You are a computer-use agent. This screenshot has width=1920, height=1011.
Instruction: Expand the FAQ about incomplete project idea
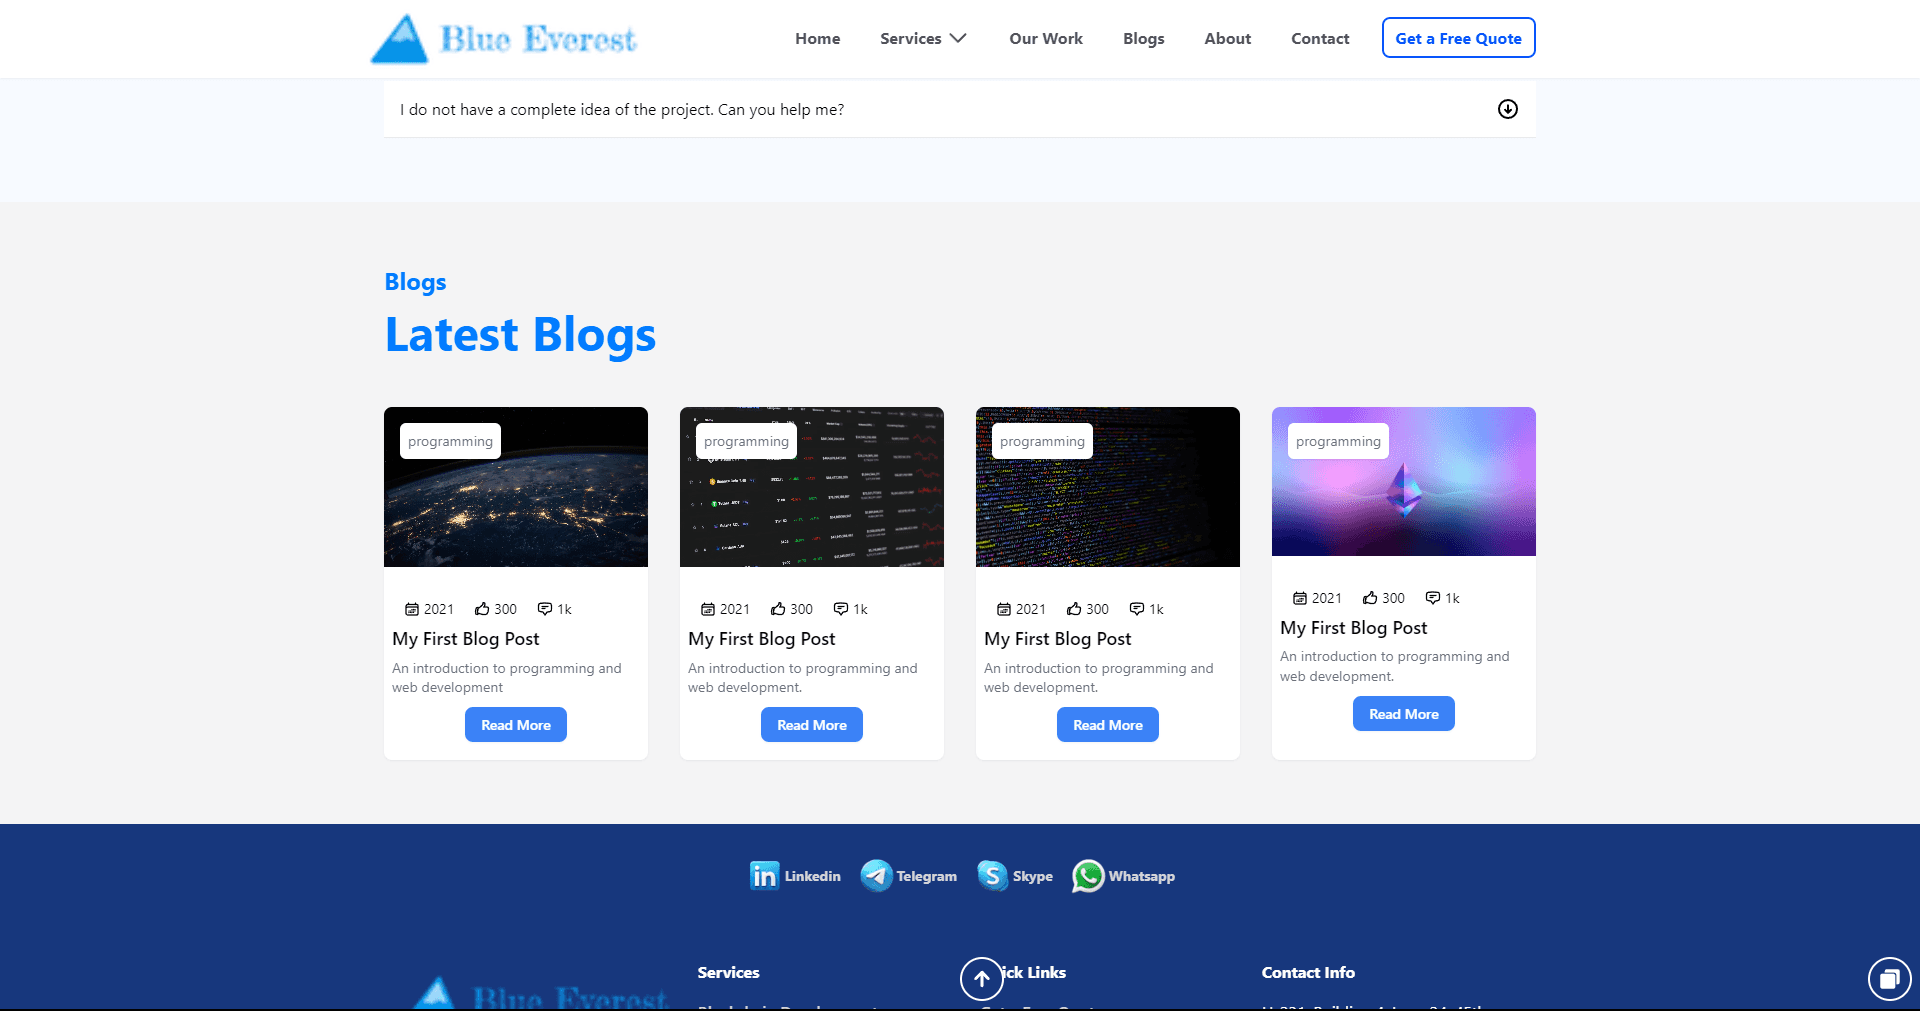coord(959,109)
